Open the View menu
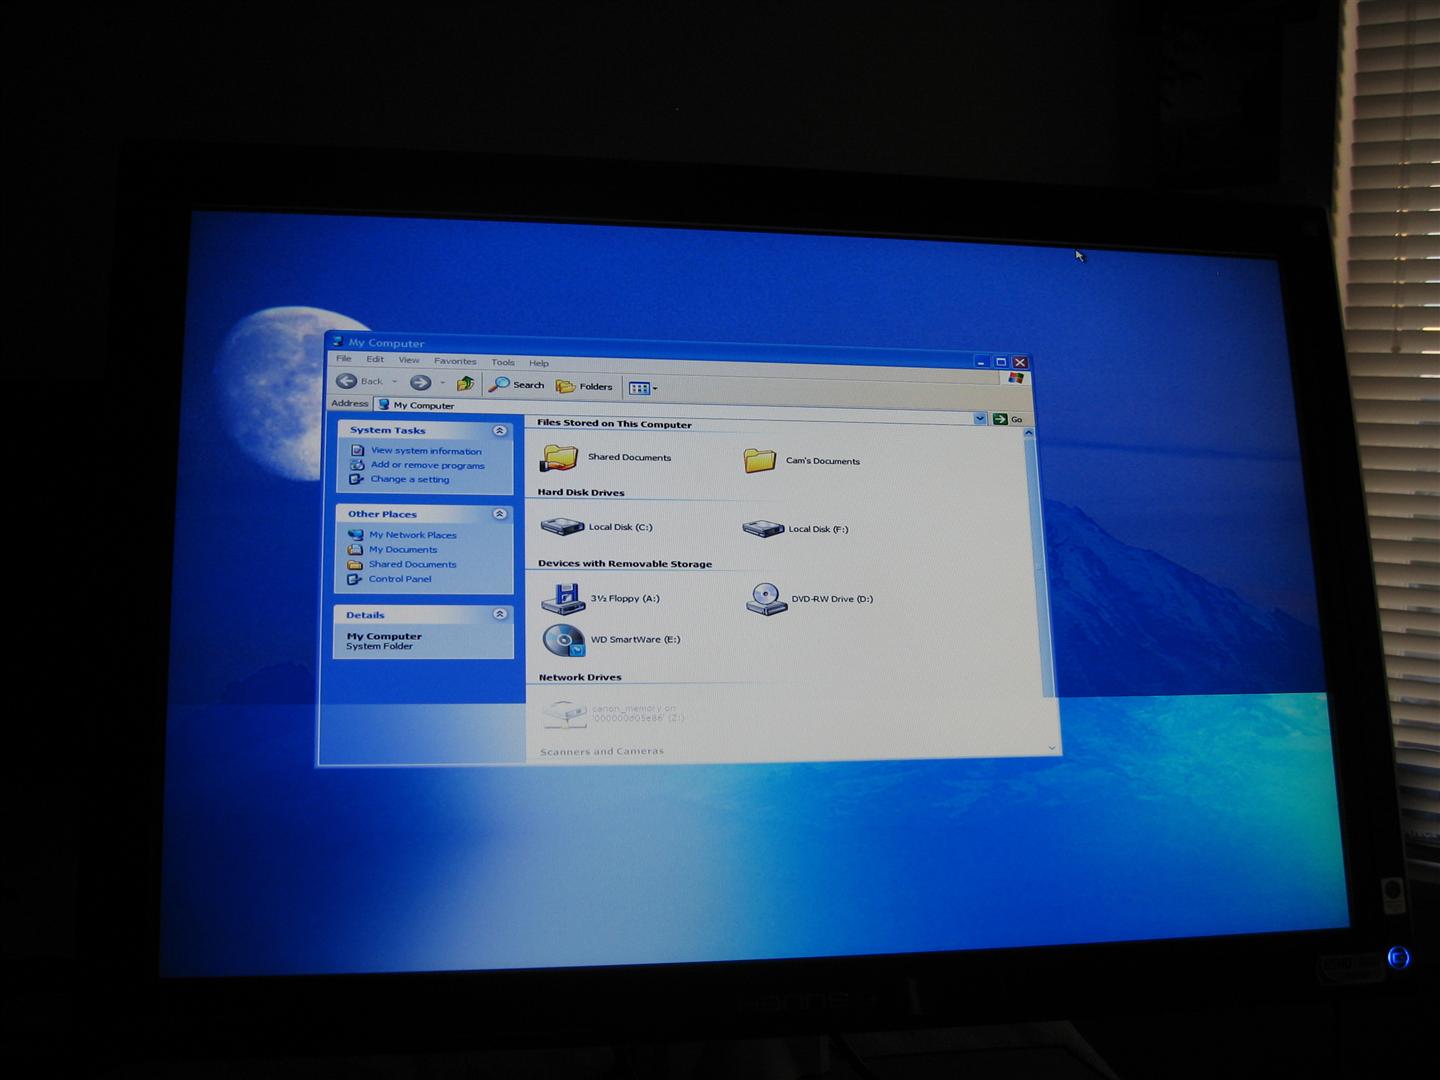Image resolution: width=1440 pixels, height=1080 pixels. click(409, 360)
